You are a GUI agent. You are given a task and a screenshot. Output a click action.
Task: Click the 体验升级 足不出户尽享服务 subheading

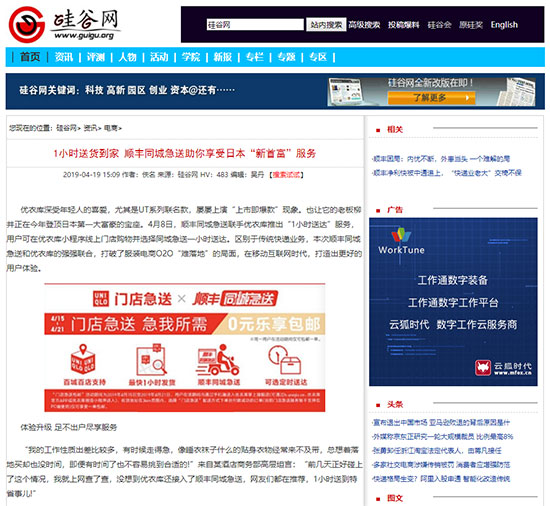69,427
